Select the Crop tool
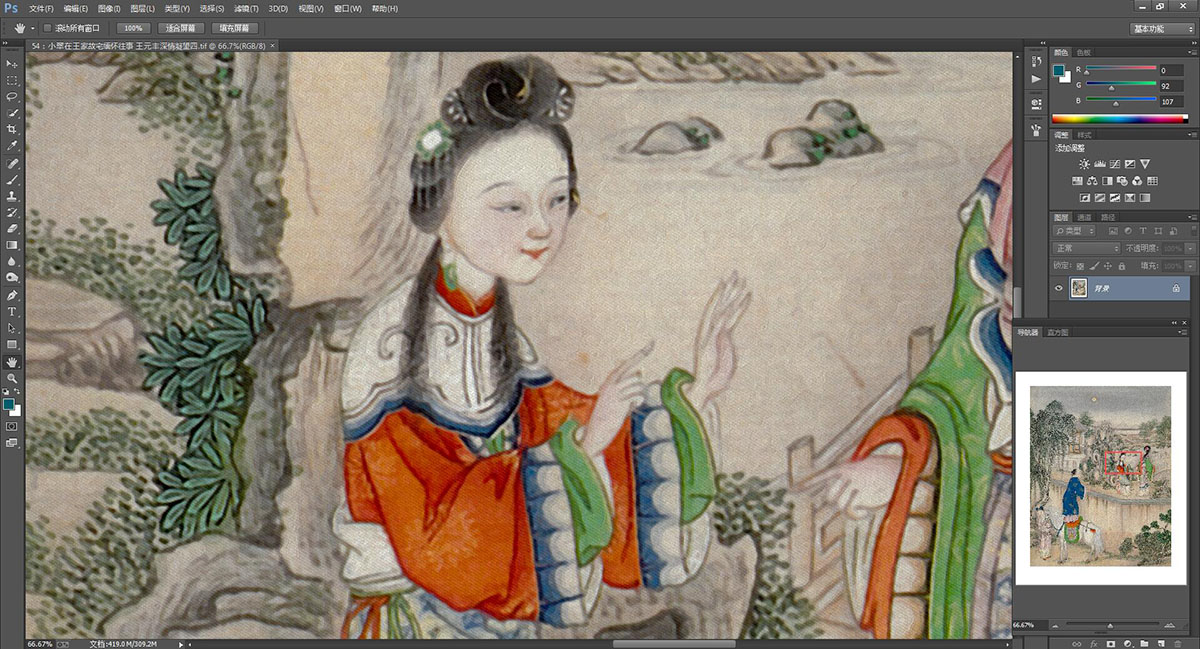1200x649 pixels. (x=12, y=130)
